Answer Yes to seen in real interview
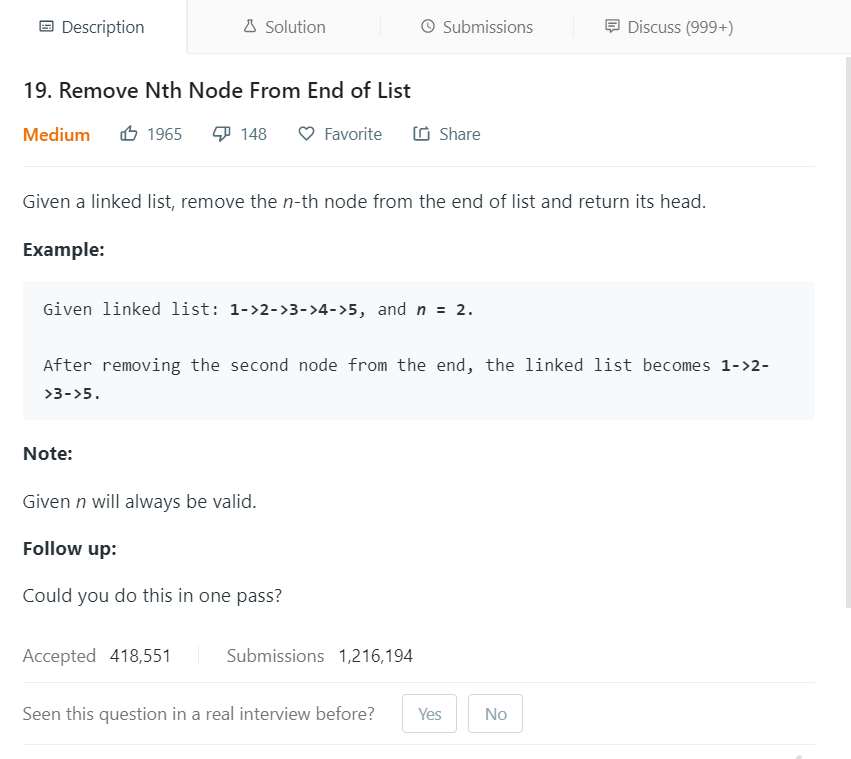 pos(430,714)
